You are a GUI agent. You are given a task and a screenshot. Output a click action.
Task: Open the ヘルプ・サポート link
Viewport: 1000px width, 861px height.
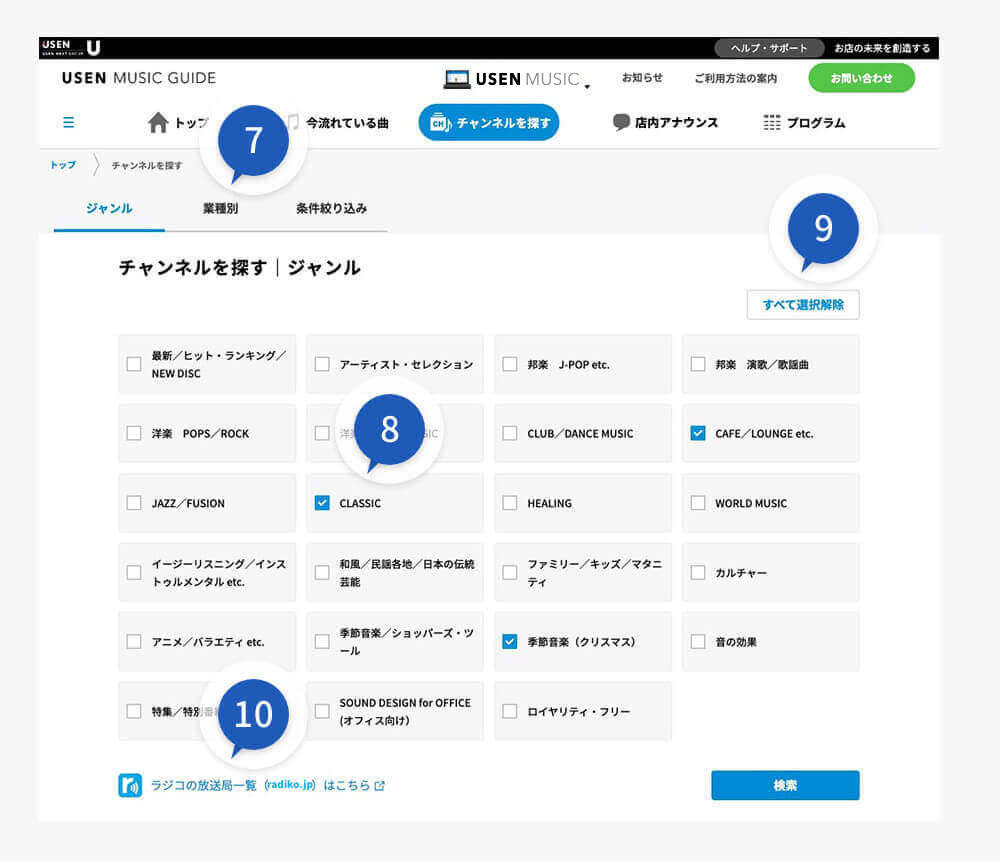click(768, 48)
